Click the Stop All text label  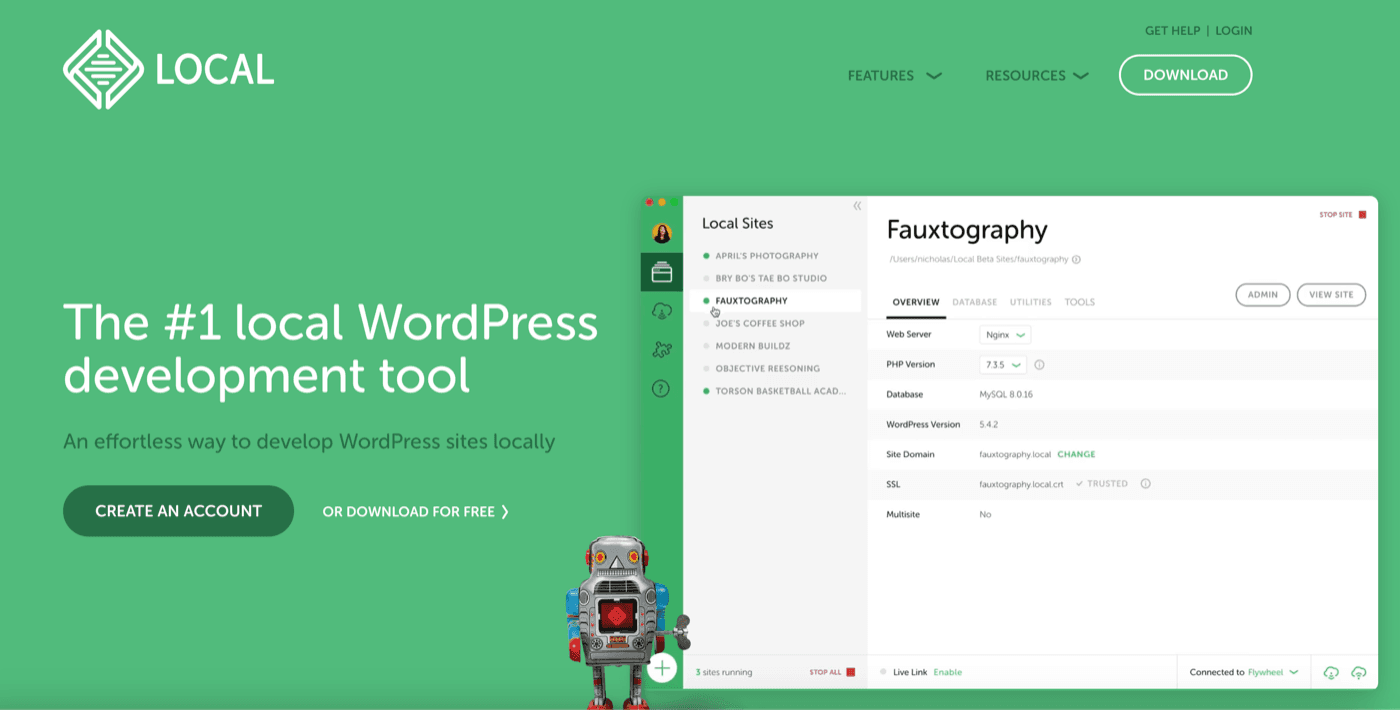(x=825, y=672)
